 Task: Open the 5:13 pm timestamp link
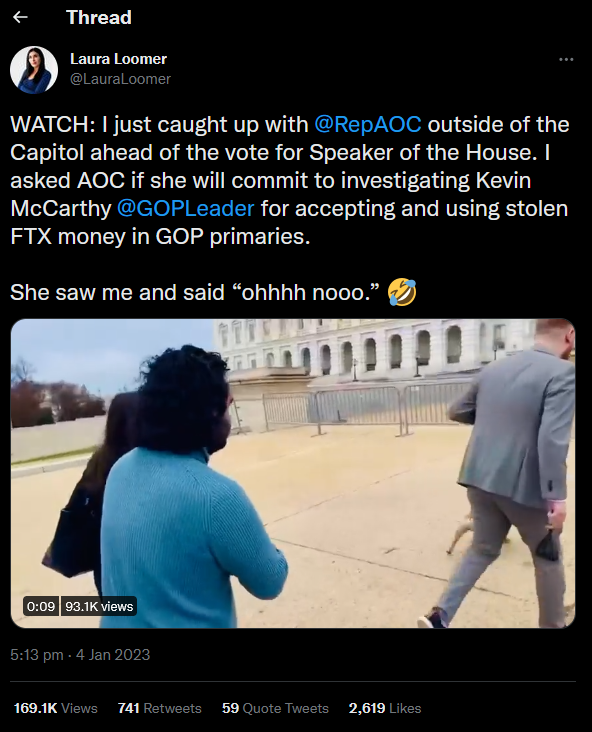[x=36, y=655]
